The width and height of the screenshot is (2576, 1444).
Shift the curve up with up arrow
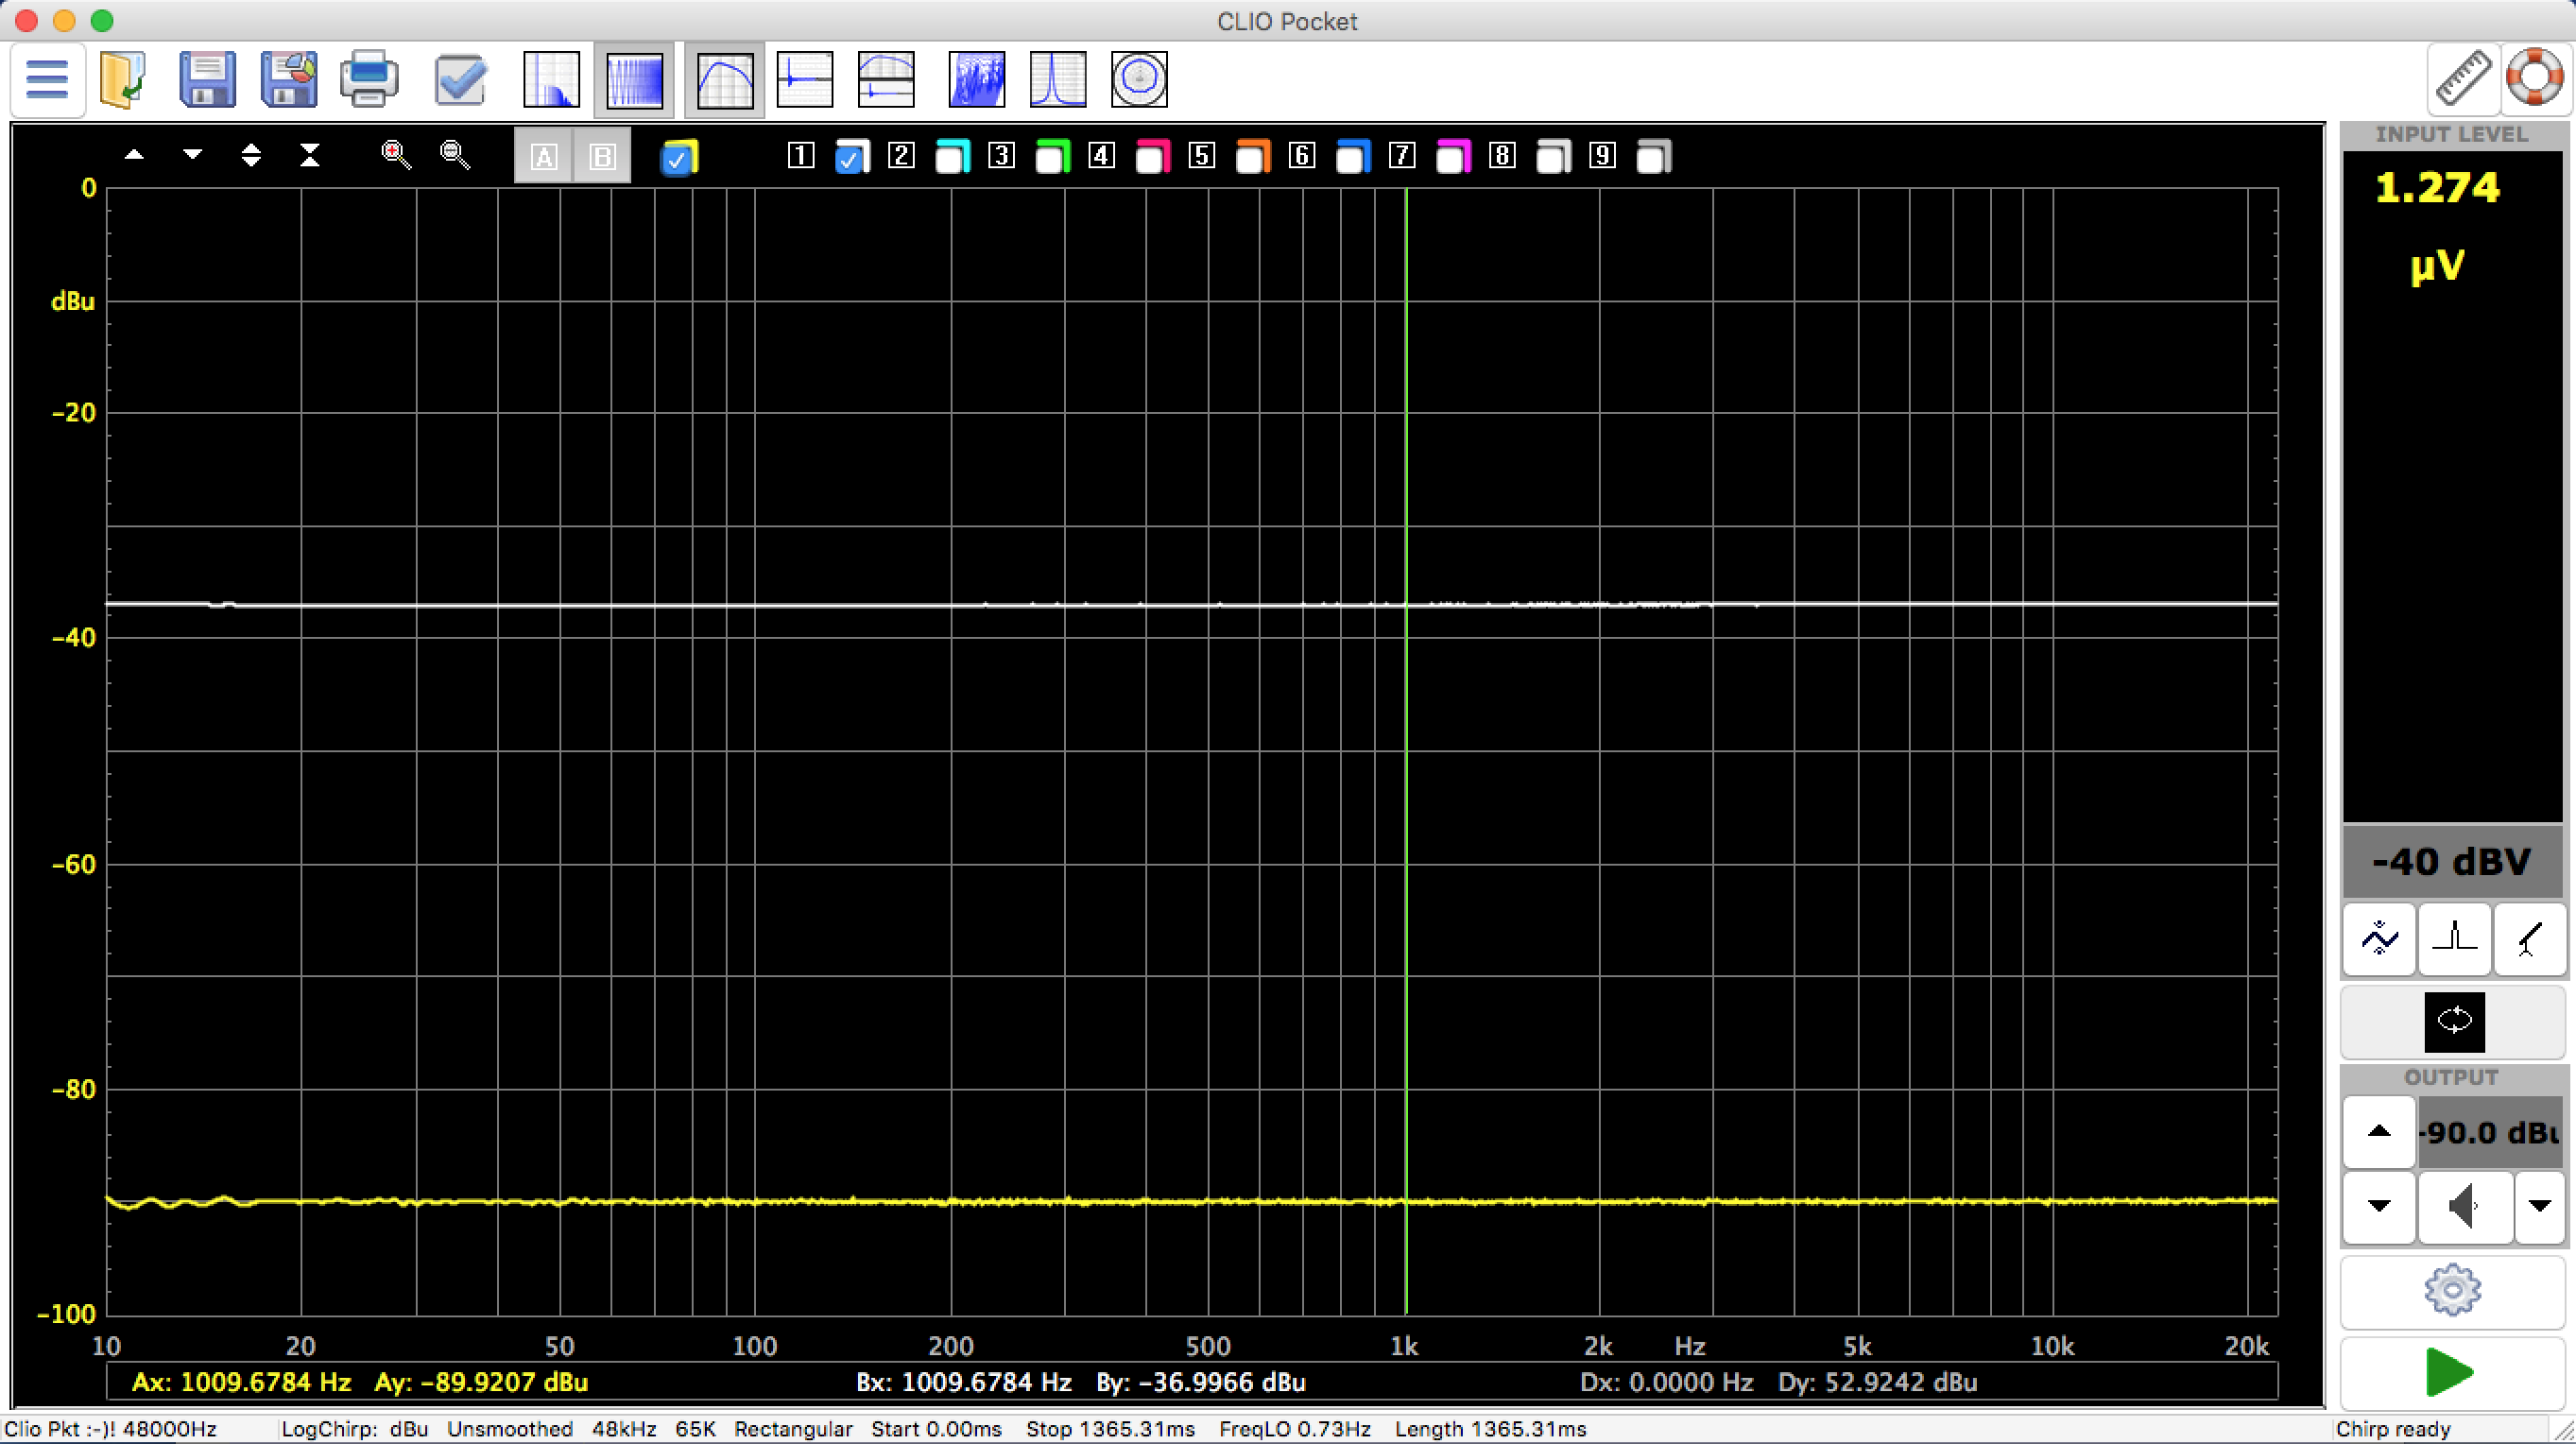pyautogui.click(x=134, y=155)
